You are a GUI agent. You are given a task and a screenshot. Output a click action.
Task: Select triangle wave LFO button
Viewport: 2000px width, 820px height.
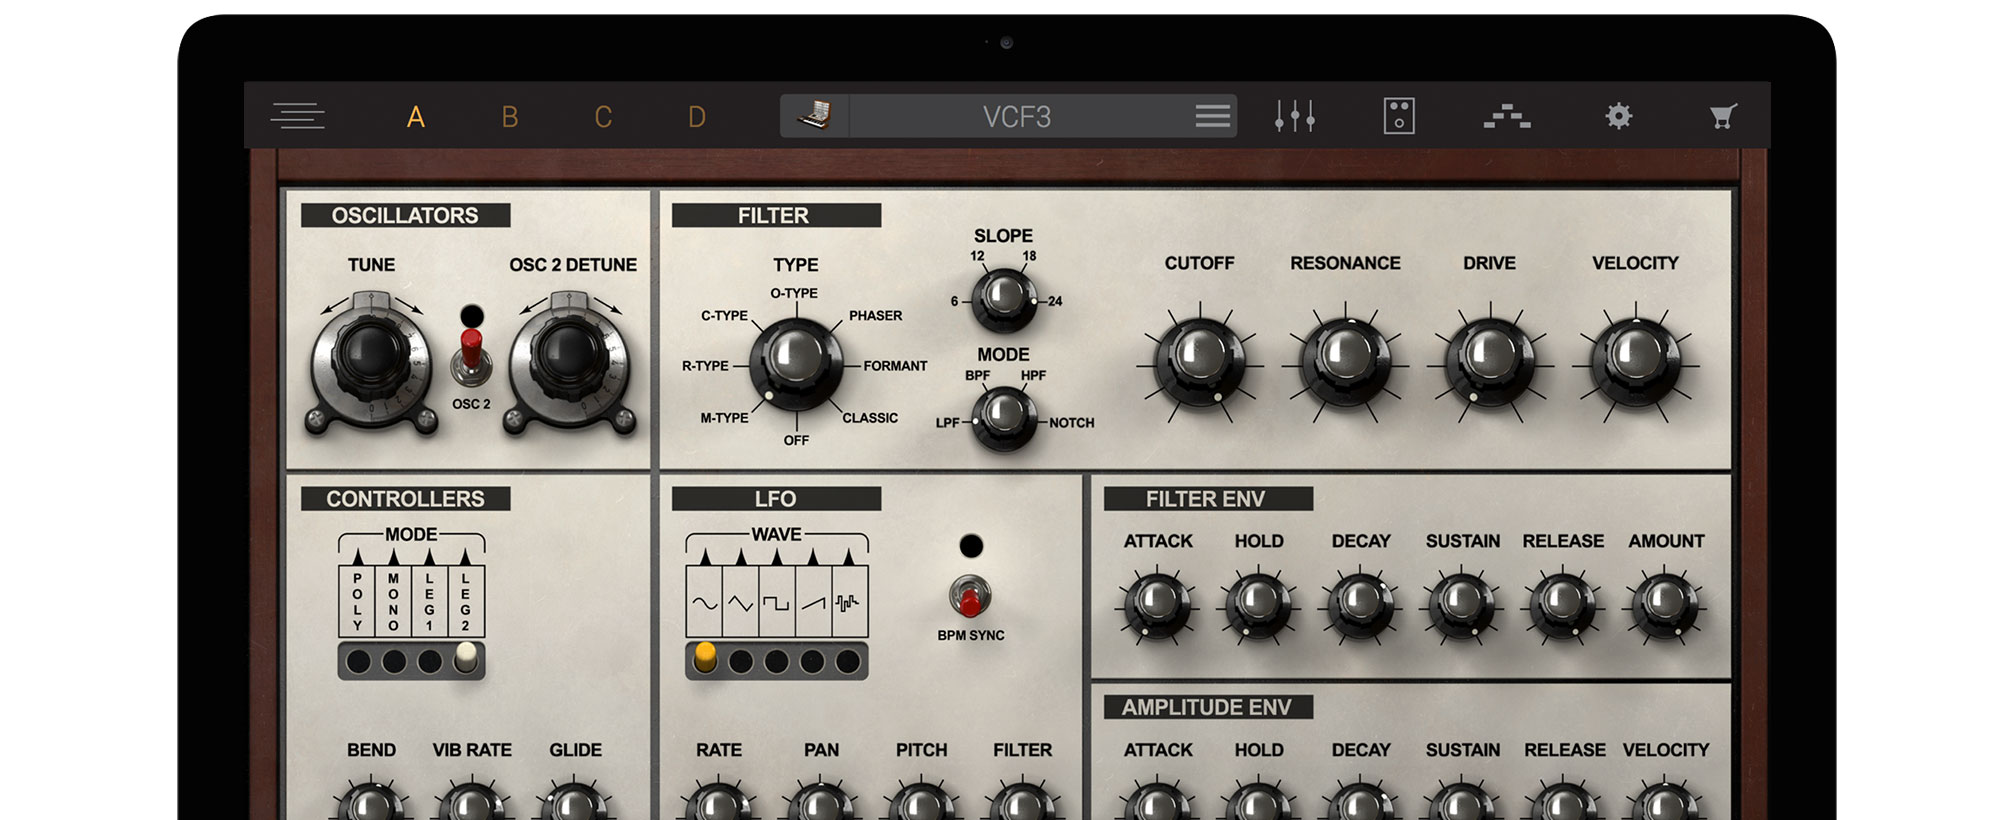click(741, 661)
